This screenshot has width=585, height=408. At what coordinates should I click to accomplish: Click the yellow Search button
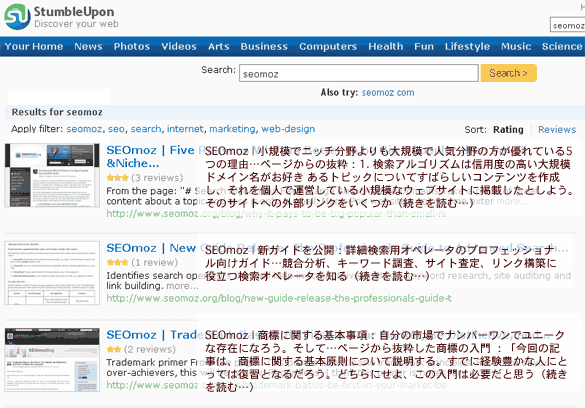pyautogui.click(x=509, y=73)
